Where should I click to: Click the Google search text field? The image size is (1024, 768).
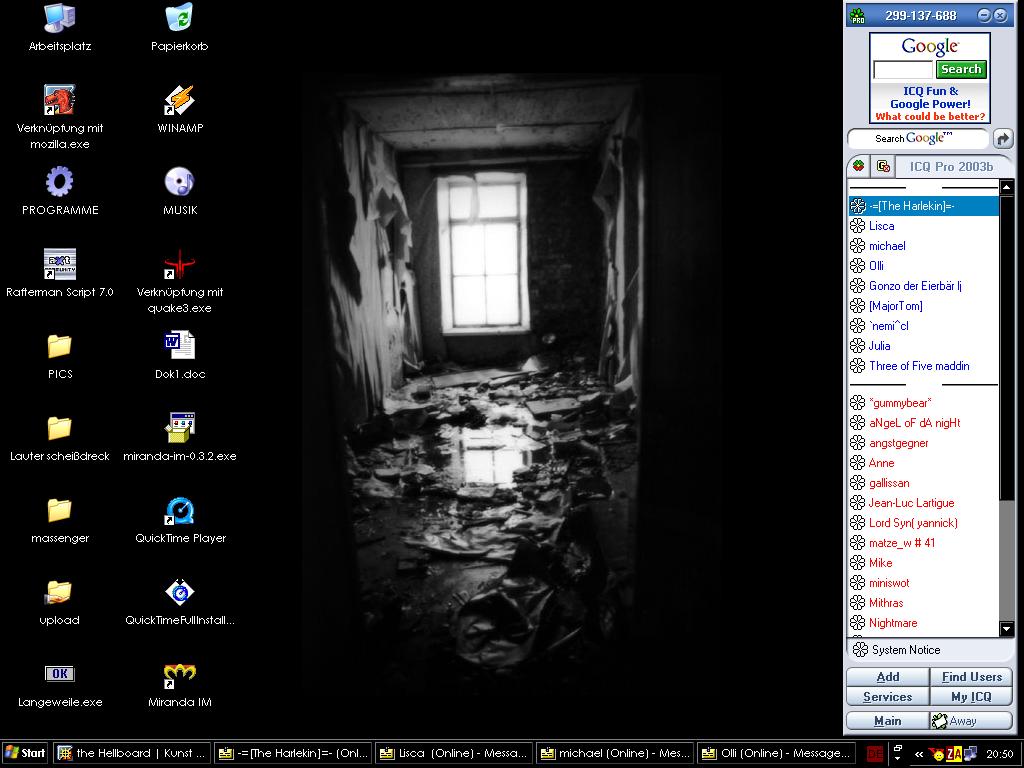coord(902,69)
